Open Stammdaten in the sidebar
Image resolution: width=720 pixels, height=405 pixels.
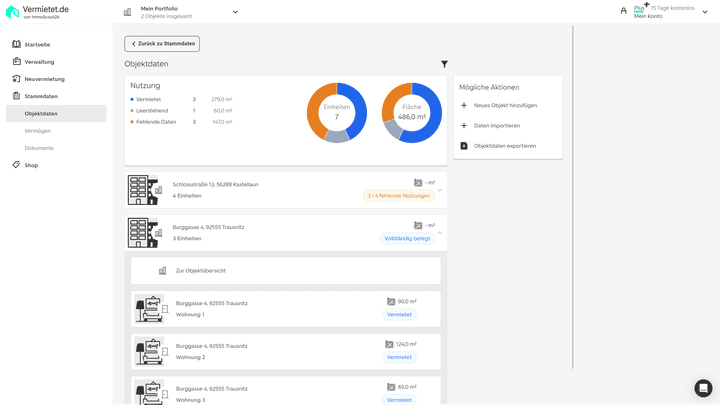point(41,96)
